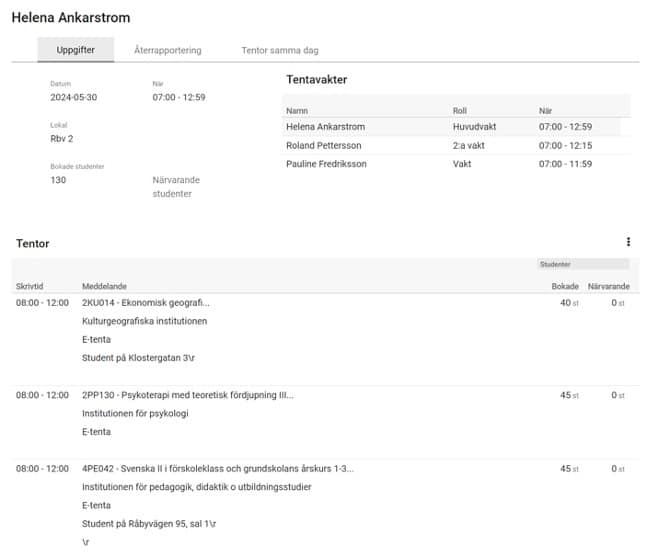This screenshot has width=648, height=558.
Task: Sort exams by Bokade column
Action: click(x=565, y=286)
